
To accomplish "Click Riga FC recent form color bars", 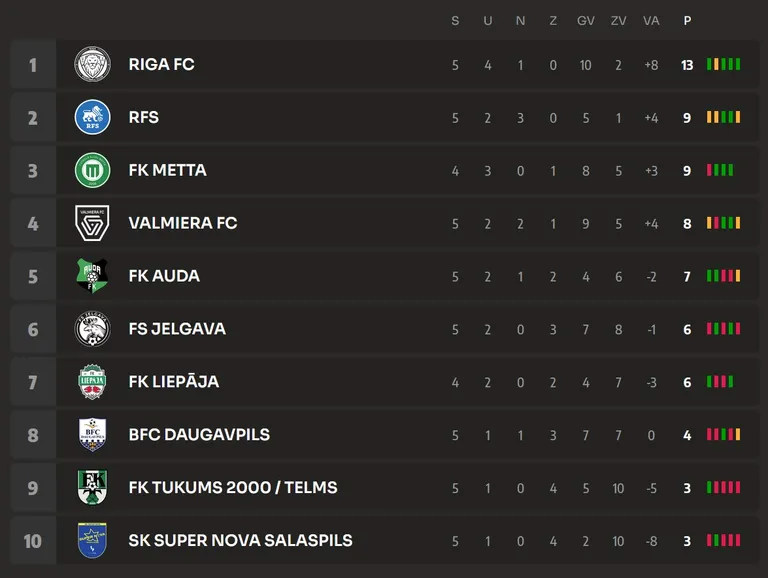I will pyautogui.click(x=723, y=64).
